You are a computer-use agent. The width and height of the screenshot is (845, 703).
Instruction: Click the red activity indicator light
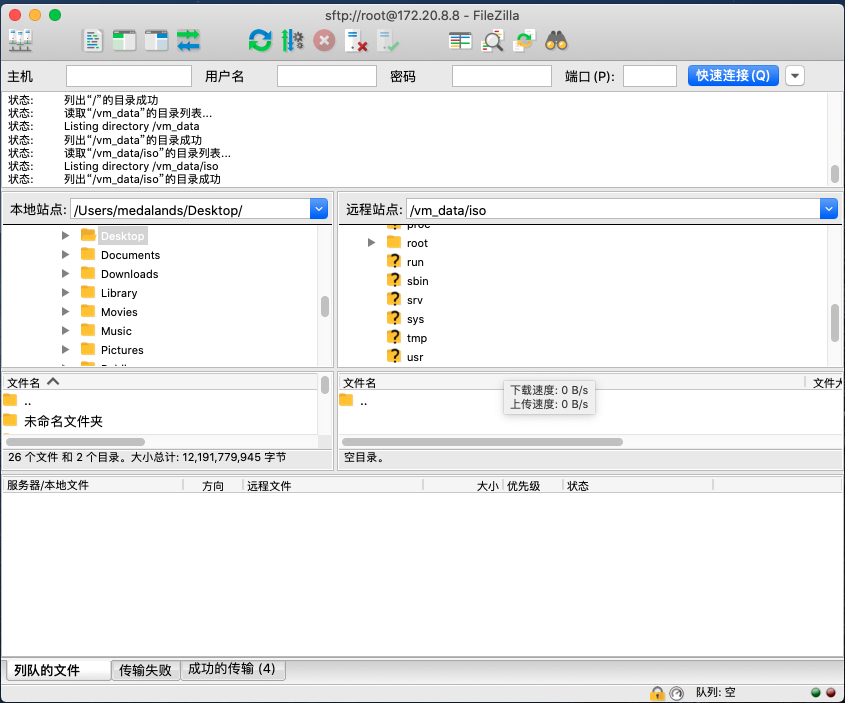pyautogui.click(x=831, y=693)
